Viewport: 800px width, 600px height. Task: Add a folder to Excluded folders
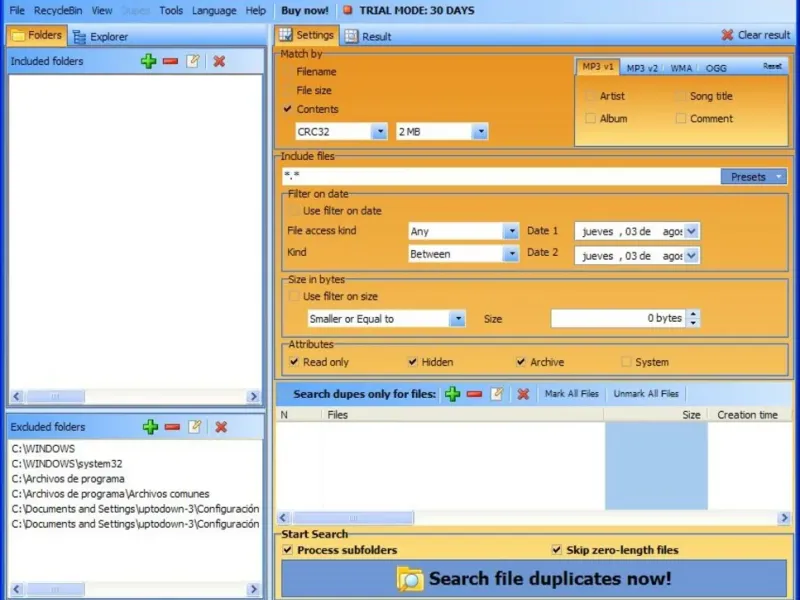coord(151,427)
